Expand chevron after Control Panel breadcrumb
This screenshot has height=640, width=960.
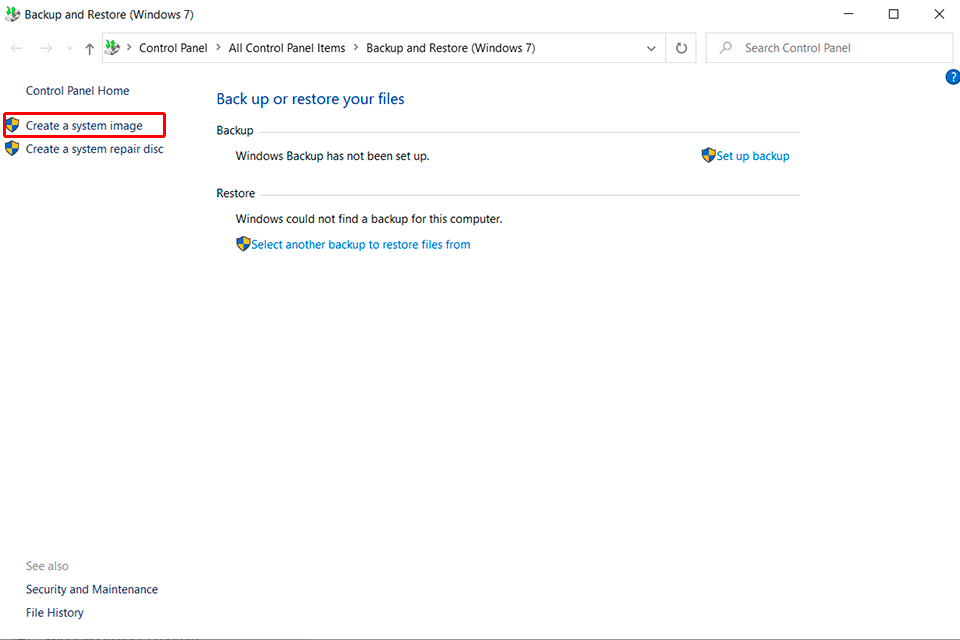coord(218,47)
